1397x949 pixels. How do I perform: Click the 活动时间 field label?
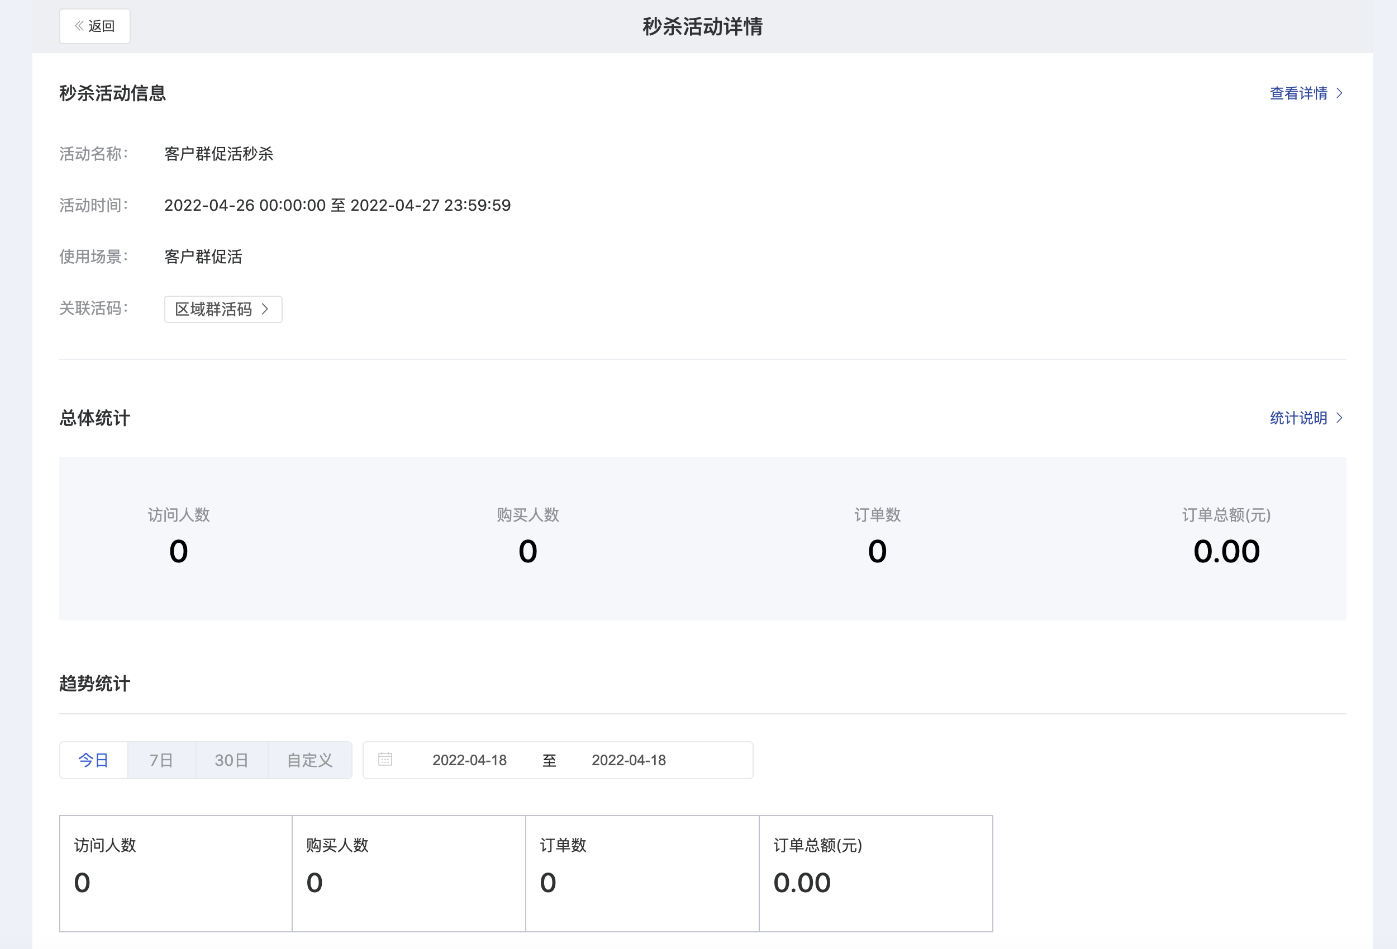click(x=94, y=205)
